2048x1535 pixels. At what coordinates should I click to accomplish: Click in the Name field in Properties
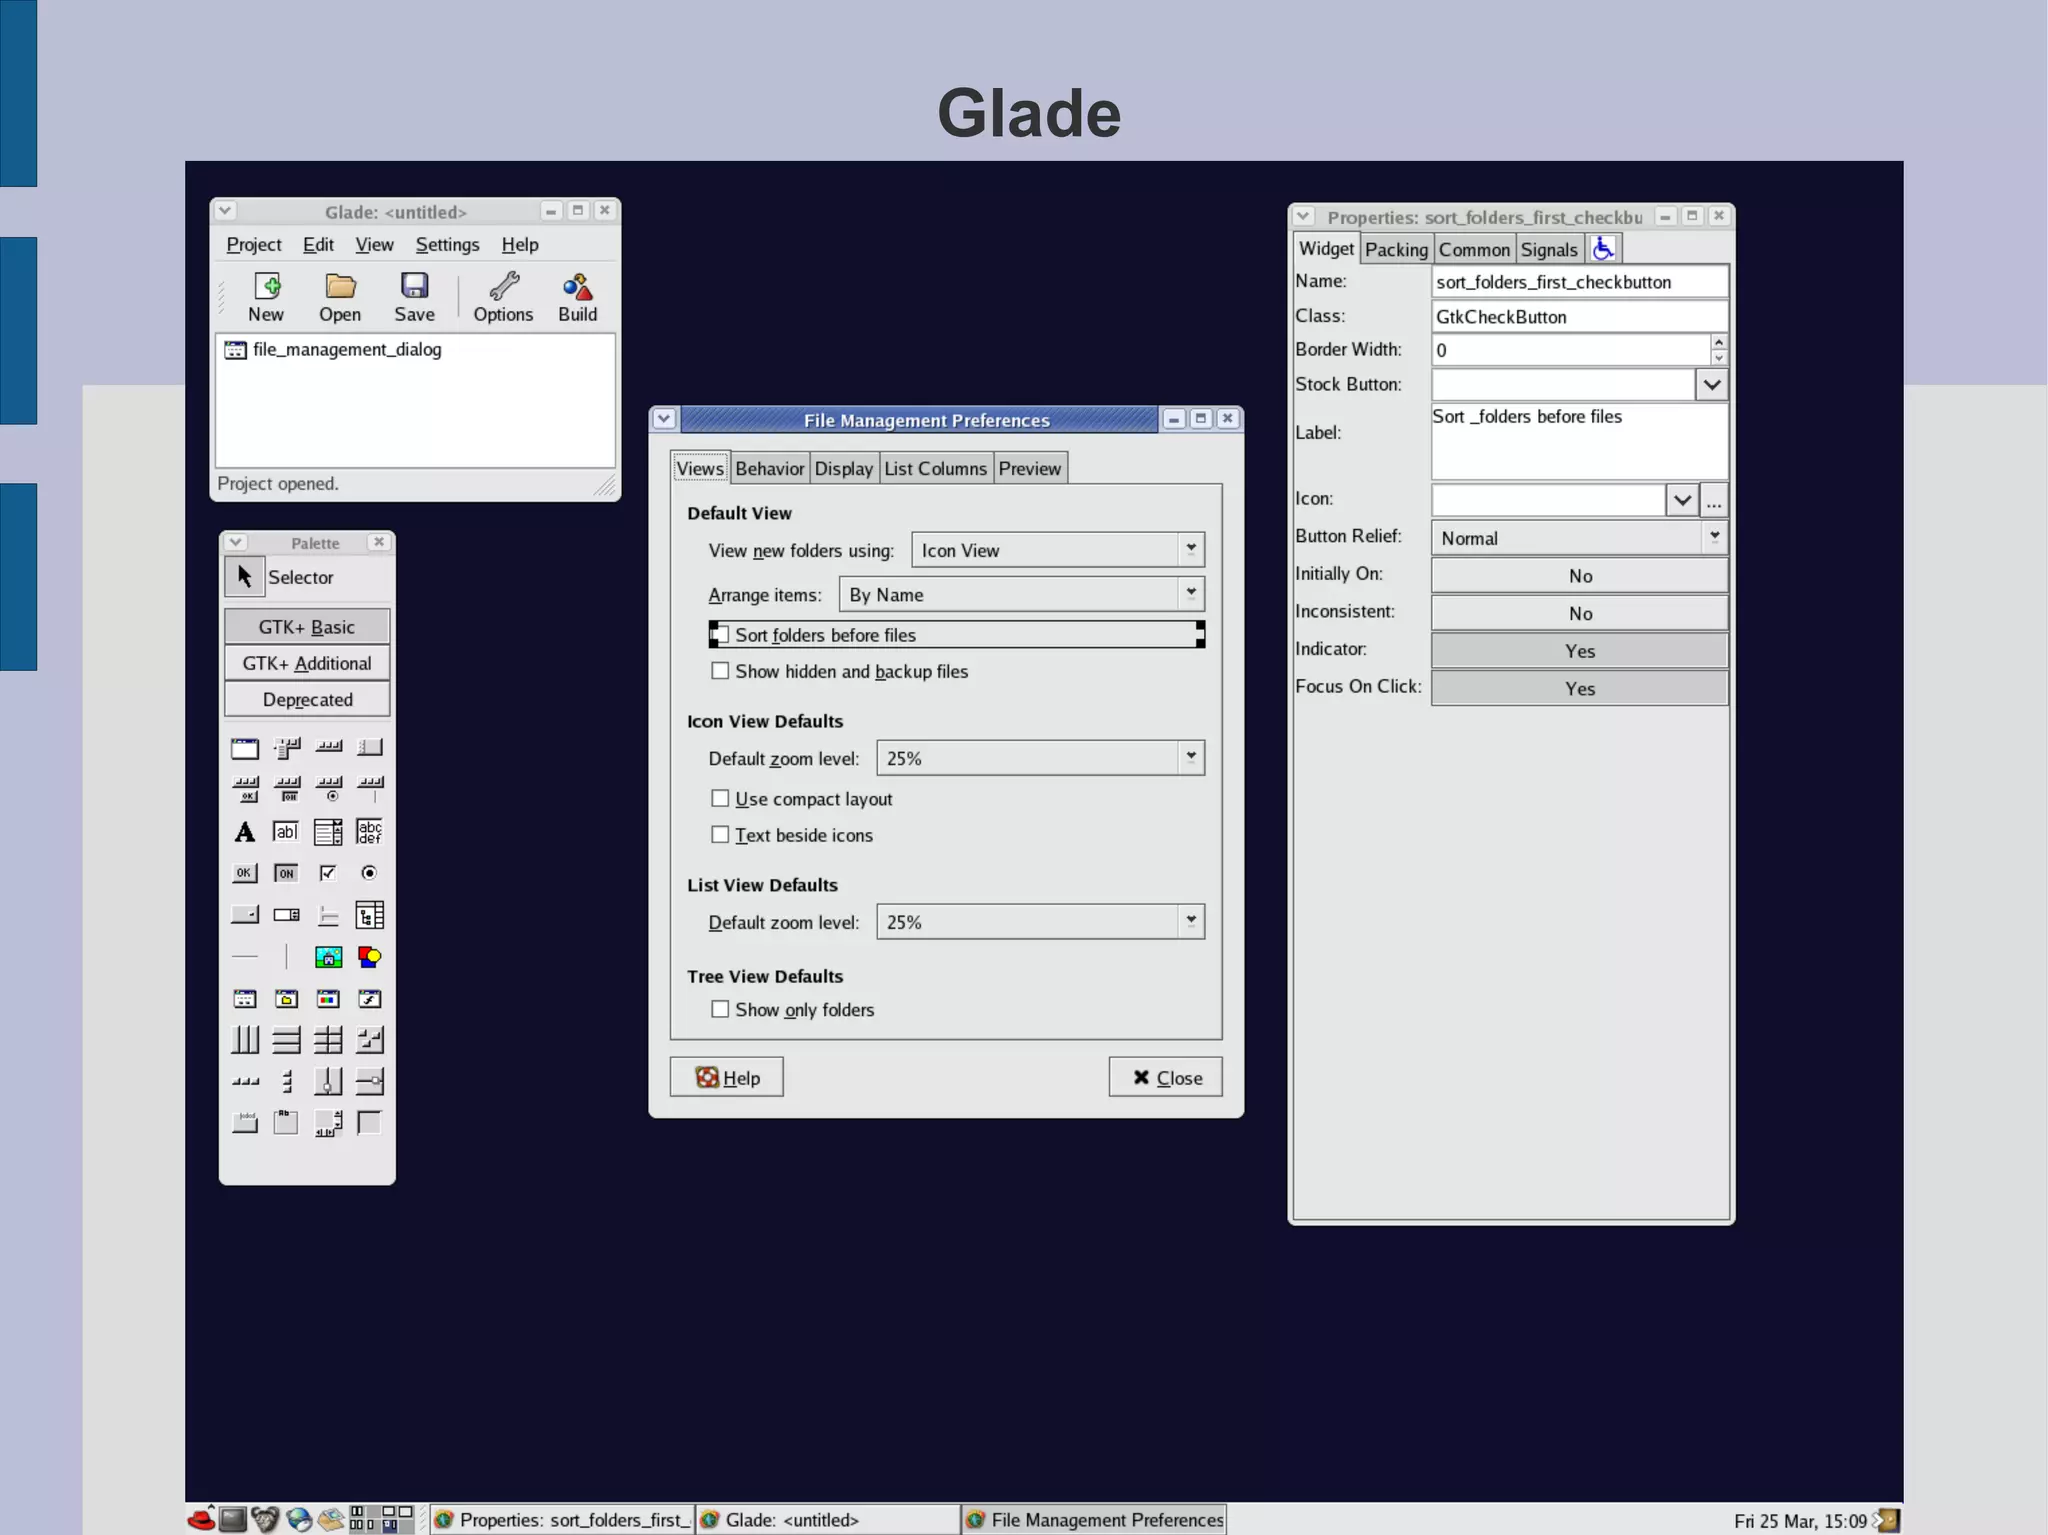tap(1580, 282)
